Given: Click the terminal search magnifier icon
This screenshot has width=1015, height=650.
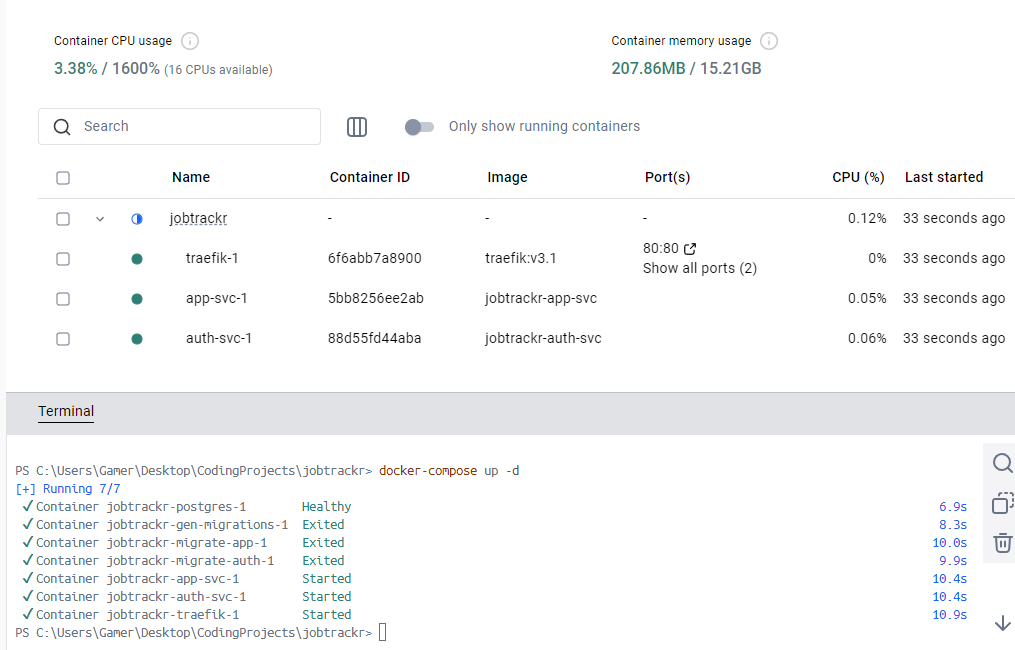Looking at the screenshot, I should click(x=1002, y=462).
